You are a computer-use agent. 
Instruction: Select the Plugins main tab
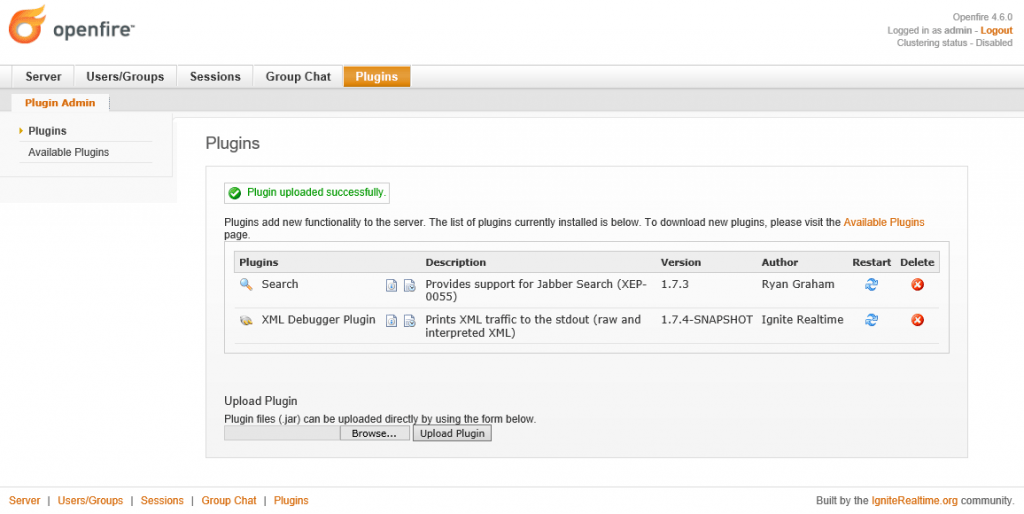click(x=377, y=76)
